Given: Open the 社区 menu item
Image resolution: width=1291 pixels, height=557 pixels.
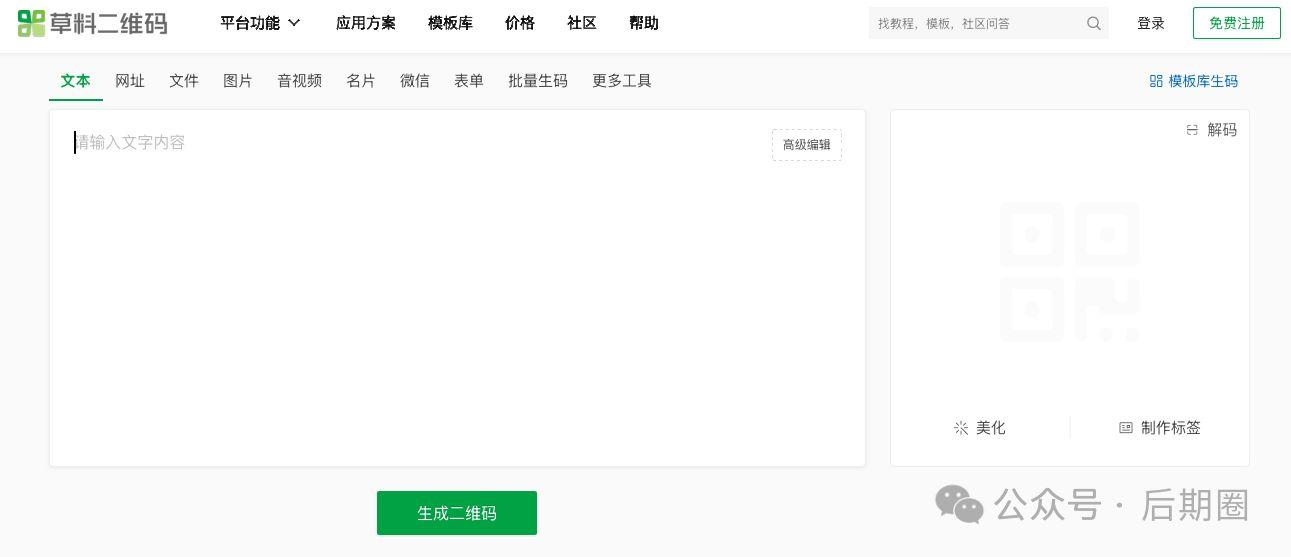Looking at the screenshot, I should click(582, 23).
